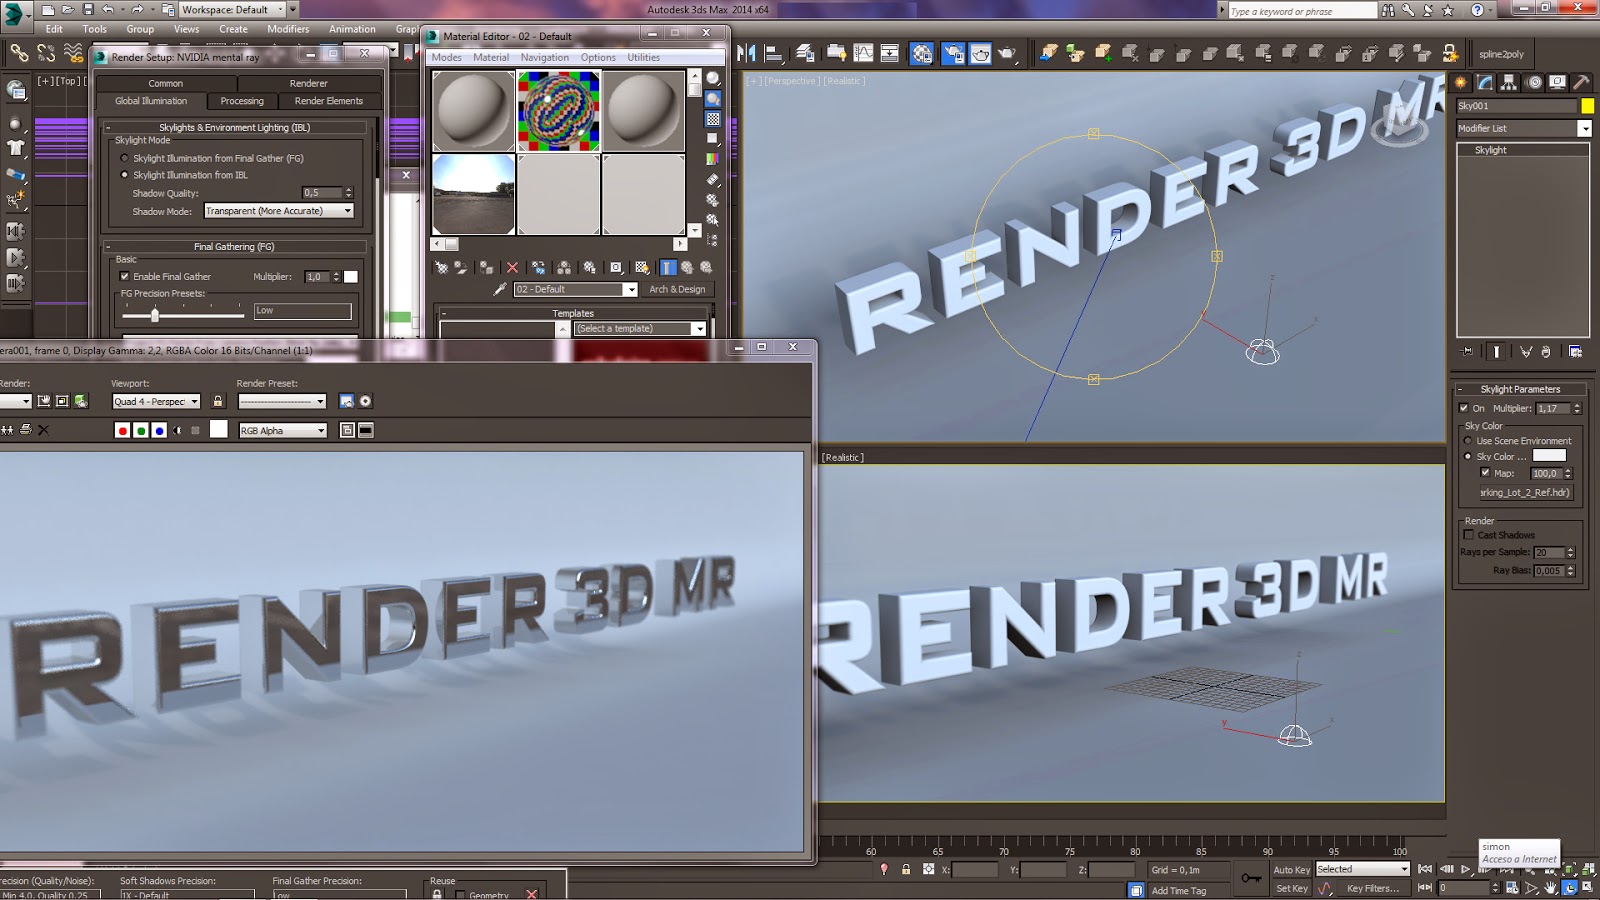Click the Render Production teapot icon
This screenshot has width=1600, height=900.
[x=1007, y=53]
